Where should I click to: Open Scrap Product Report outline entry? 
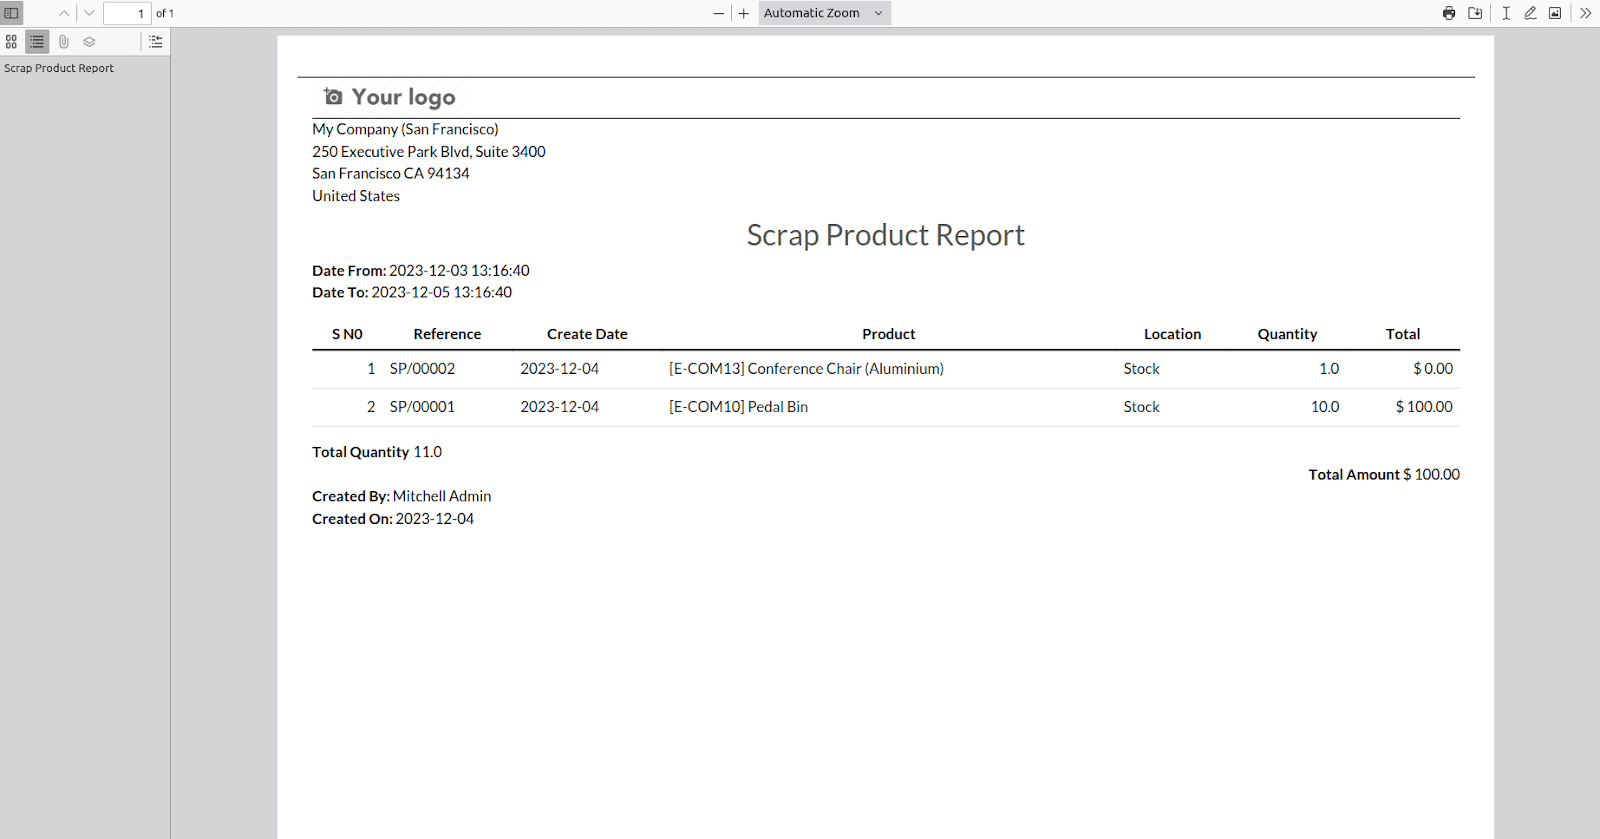[59, 68]
